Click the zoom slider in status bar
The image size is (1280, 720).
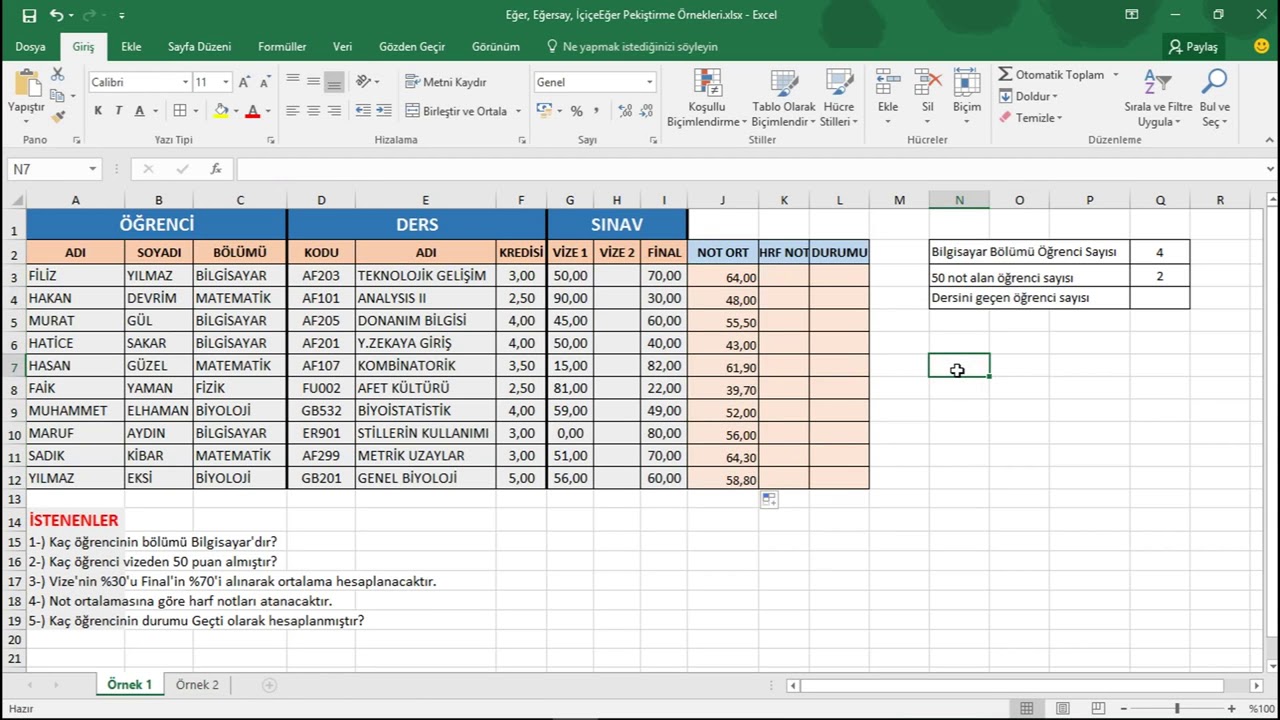[x=1176, y=708]
